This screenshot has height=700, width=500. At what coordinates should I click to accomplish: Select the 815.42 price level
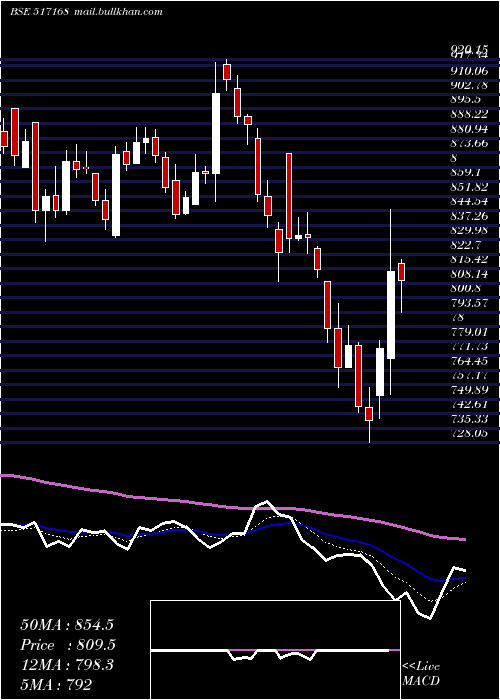(469, 259)
